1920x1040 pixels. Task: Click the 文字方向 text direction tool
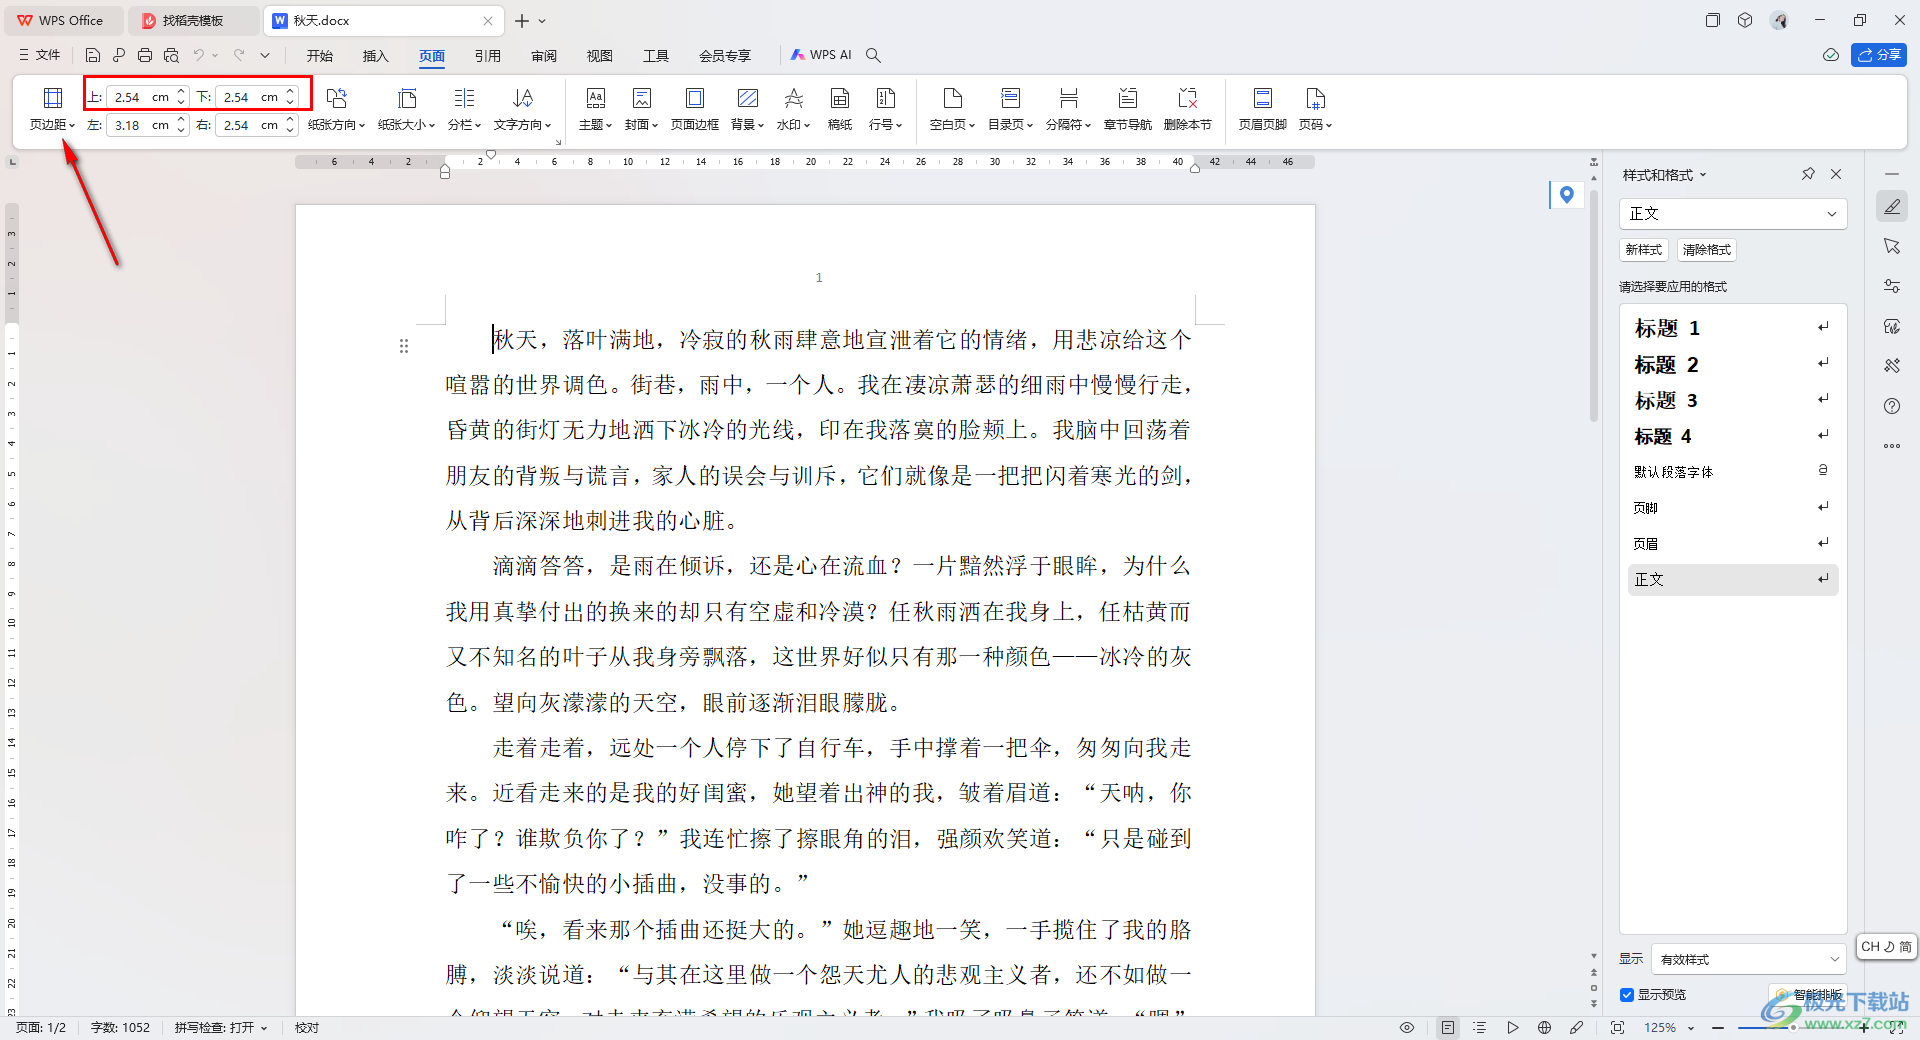pyautogui.click(x=523, y=110)
